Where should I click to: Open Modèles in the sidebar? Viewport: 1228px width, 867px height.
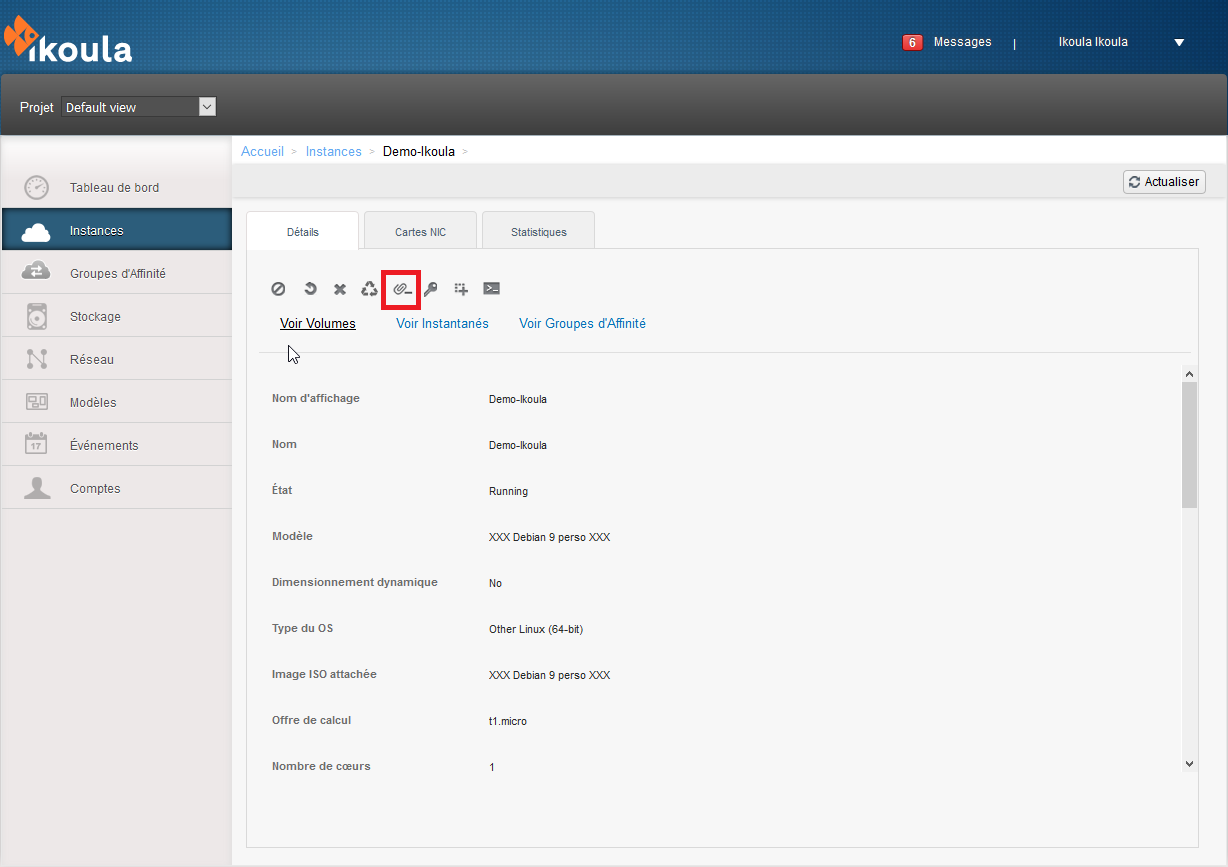point(116,402)
